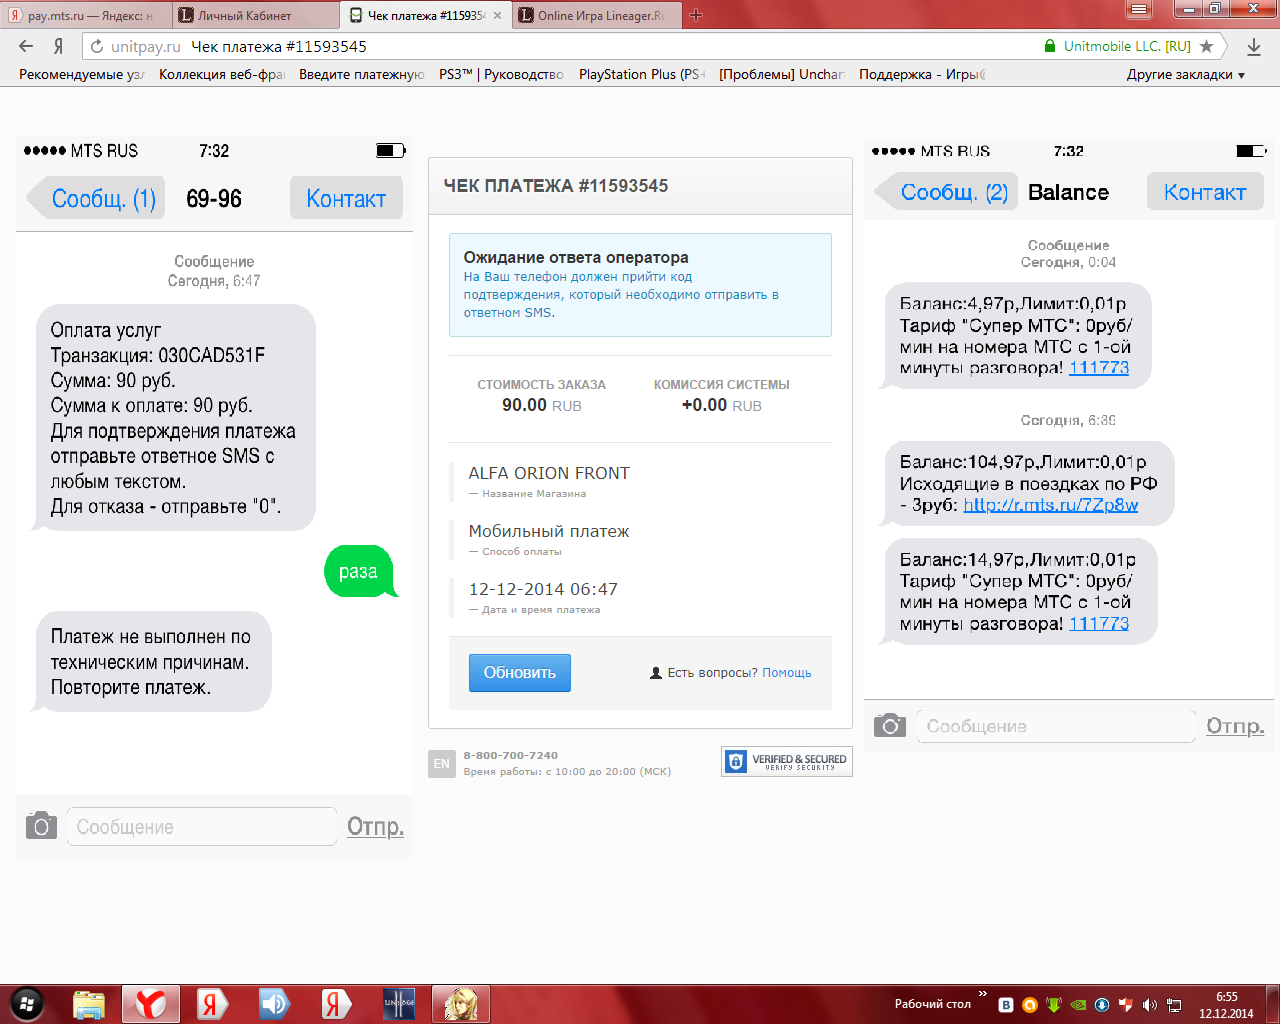Tap 'Контакт' in the Balance chat
This screenshot has width=1280, height=1024.
pyautogui.click(x=1205, y=192)
